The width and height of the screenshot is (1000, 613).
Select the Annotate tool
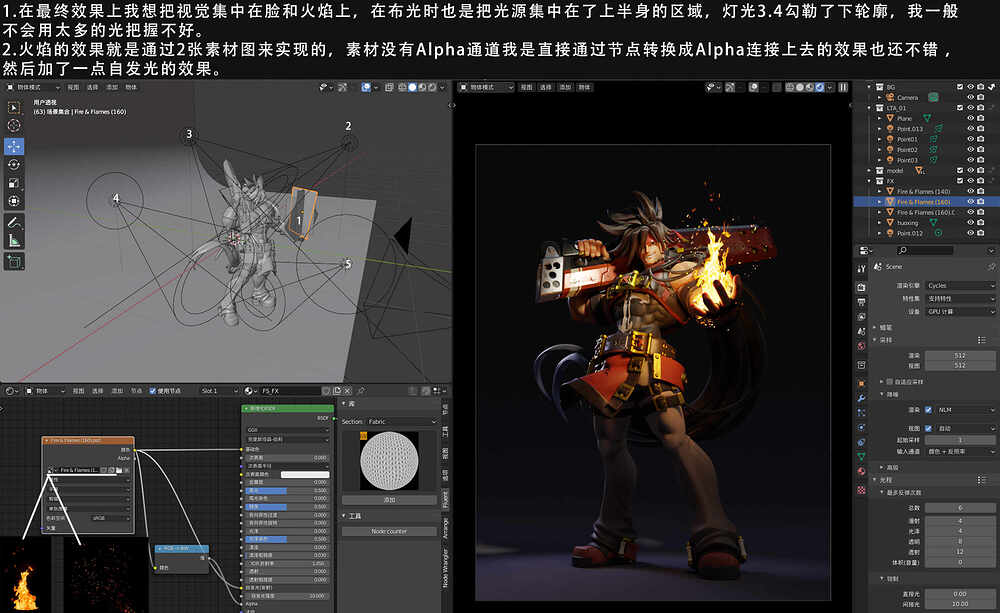point(13,222)
